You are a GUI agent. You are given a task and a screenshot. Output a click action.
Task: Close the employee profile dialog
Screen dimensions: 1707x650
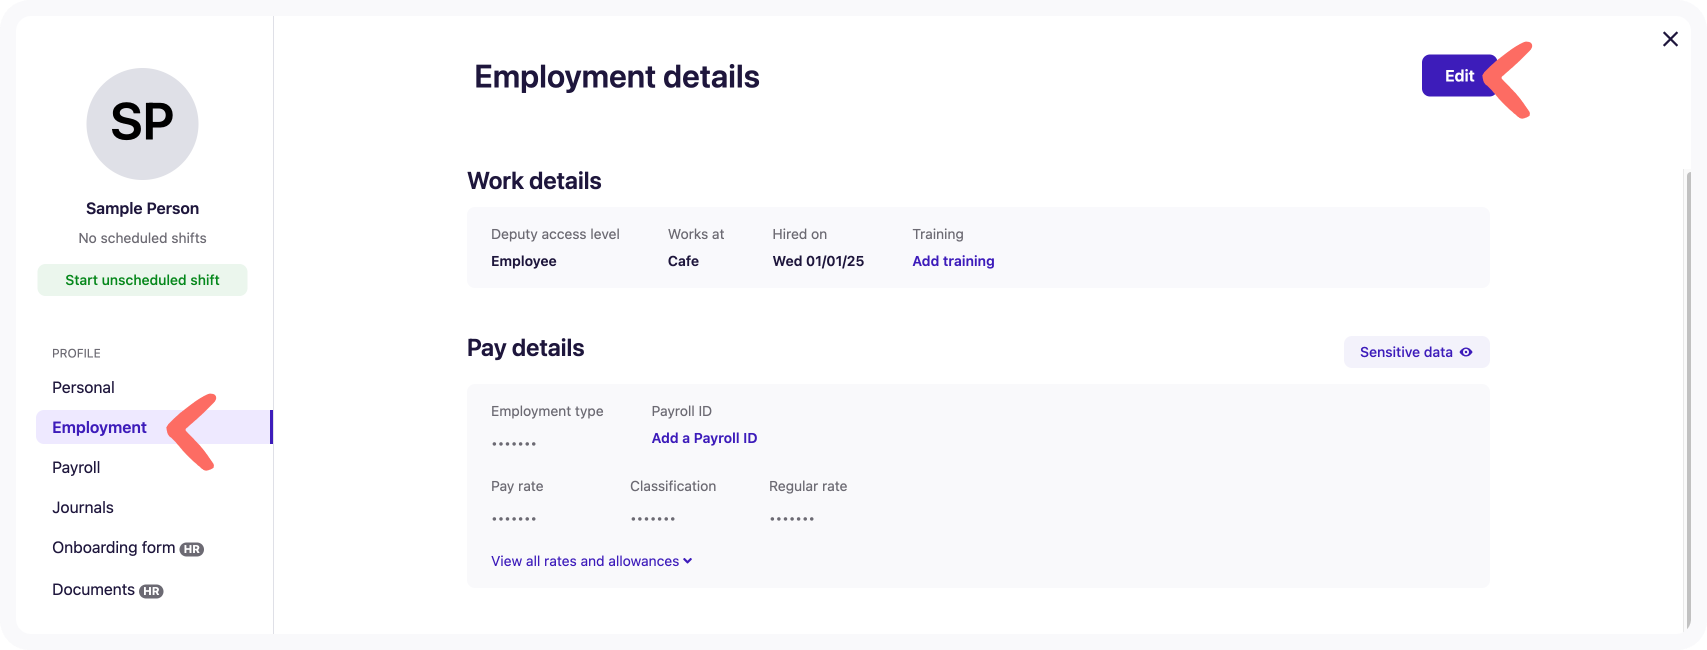tap(1670, 39)
